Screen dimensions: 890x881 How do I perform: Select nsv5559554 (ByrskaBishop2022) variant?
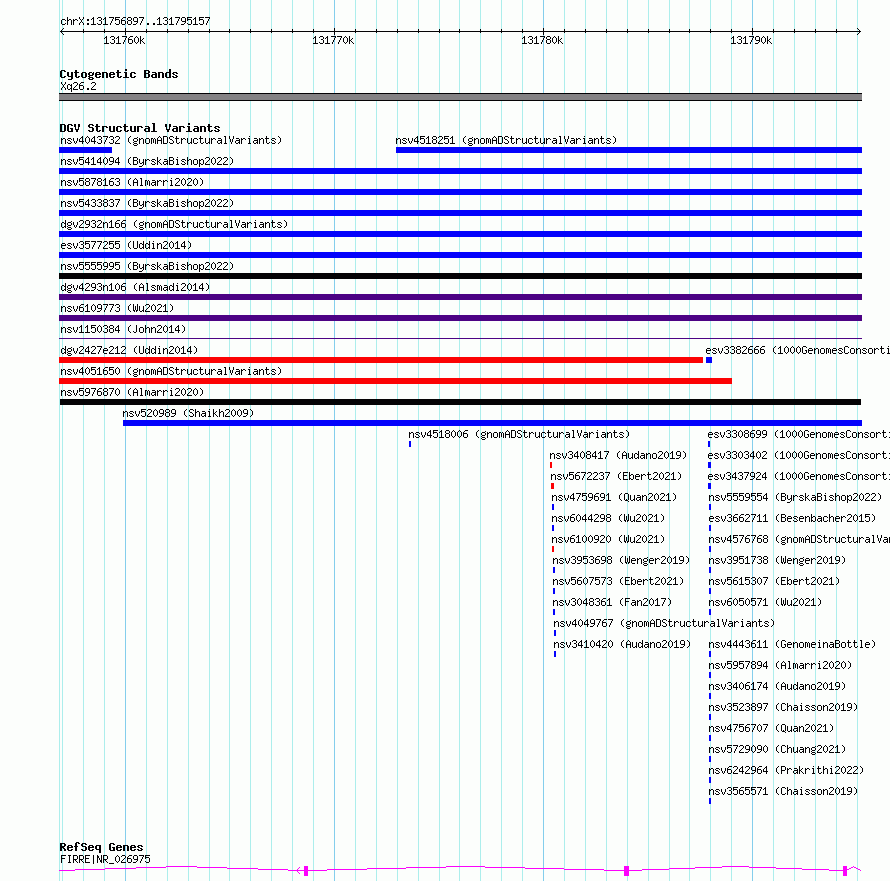[x=795, y=497]
